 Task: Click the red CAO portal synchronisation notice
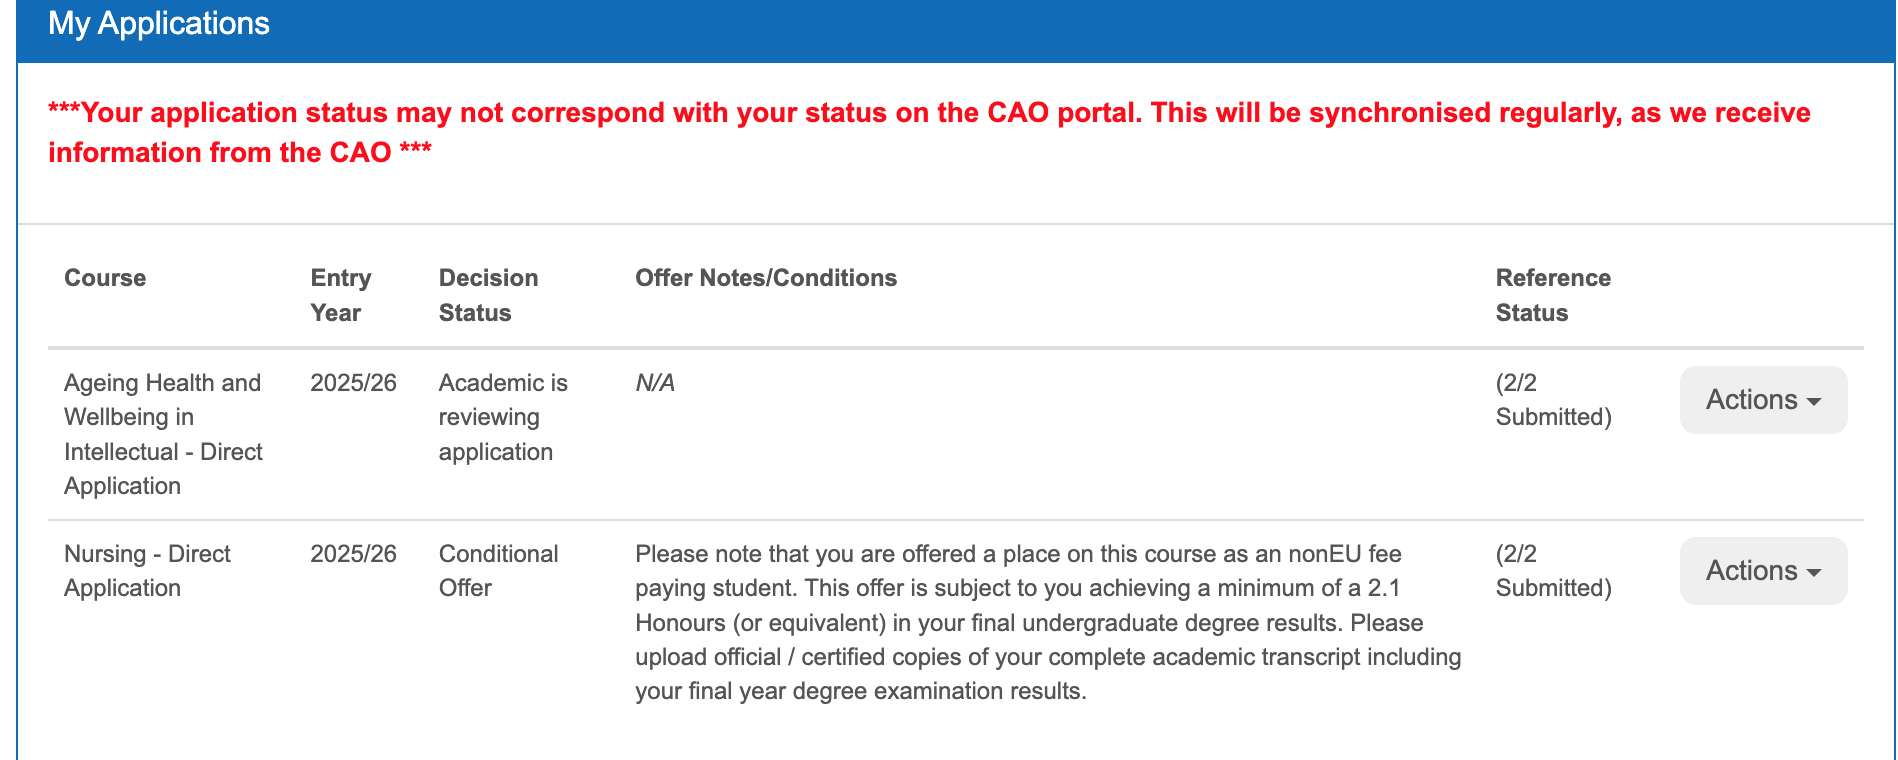[929, 132]
